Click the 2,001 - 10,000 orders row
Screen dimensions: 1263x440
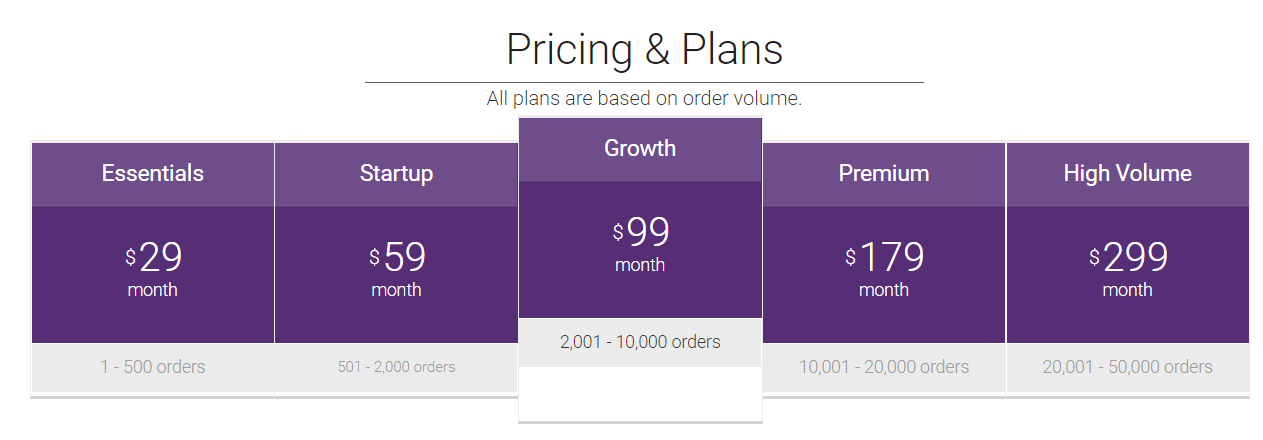(x=640, y=342)
